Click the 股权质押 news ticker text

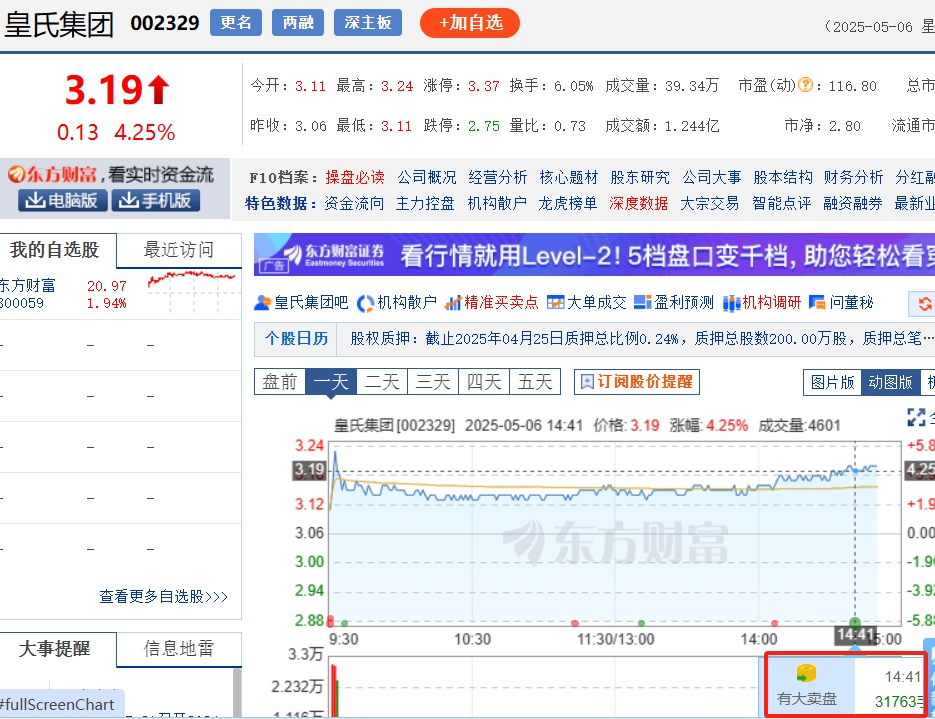pyautogui.click(x=642, y=339)
